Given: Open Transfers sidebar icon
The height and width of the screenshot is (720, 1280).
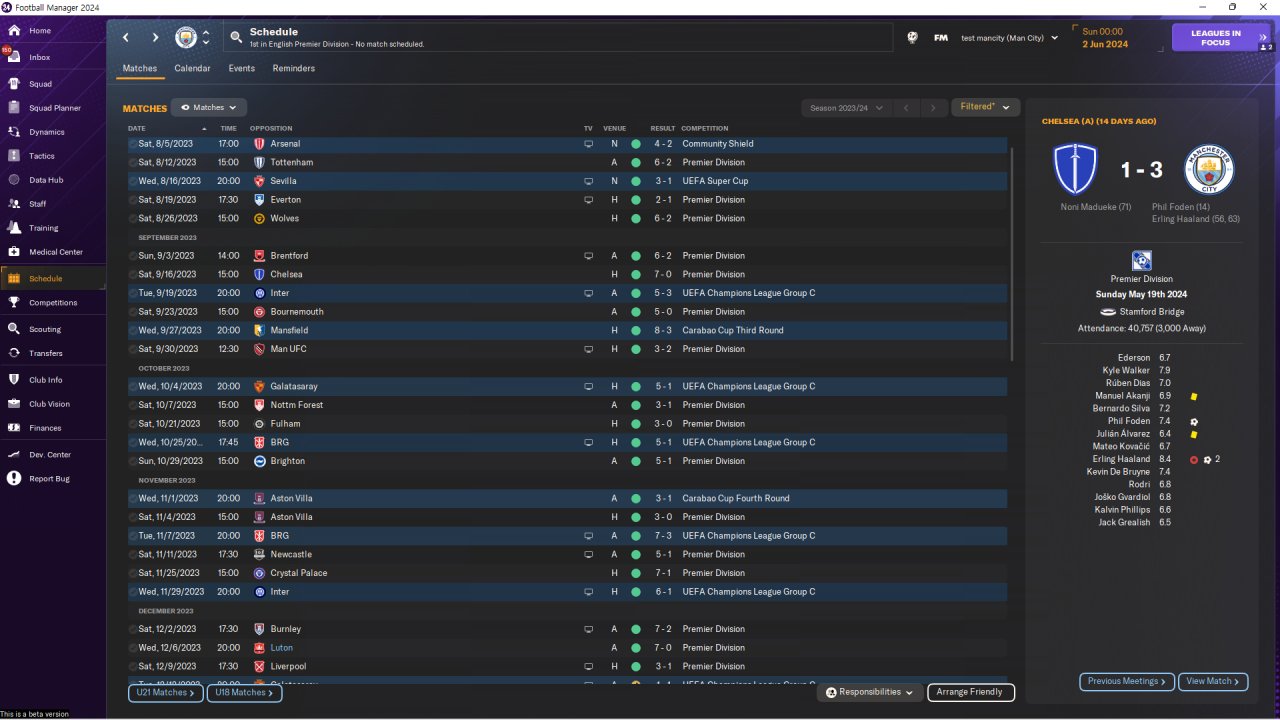Looking at the screenshot, I should 14,353.
